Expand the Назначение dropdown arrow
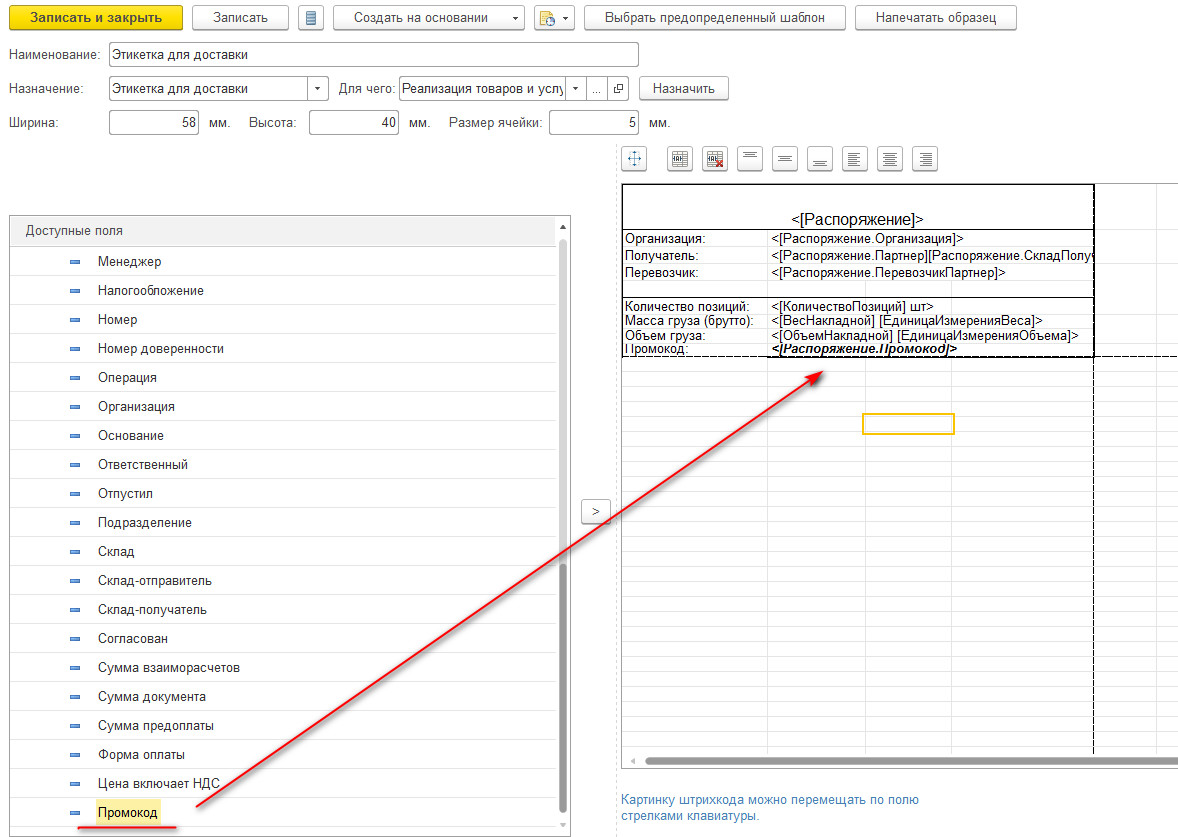This screenshot has width=1178, height=837. click(318, 89)
